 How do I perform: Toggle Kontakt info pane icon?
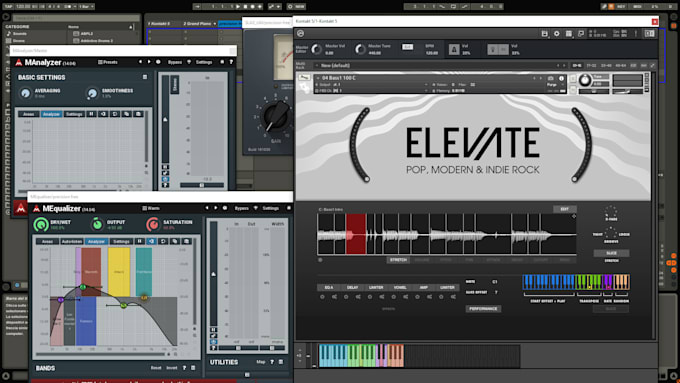tap(650, 33)
